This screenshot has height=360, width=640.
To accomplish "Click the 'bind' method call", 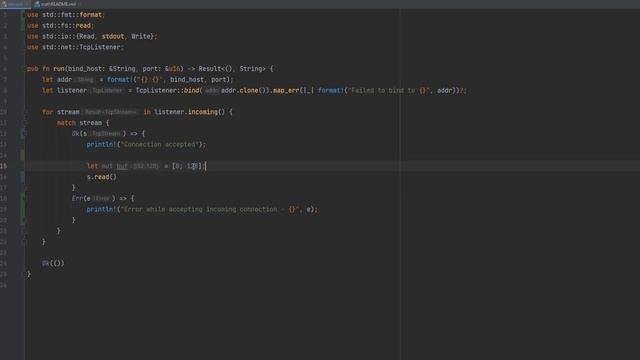I will tap(191, 91).
